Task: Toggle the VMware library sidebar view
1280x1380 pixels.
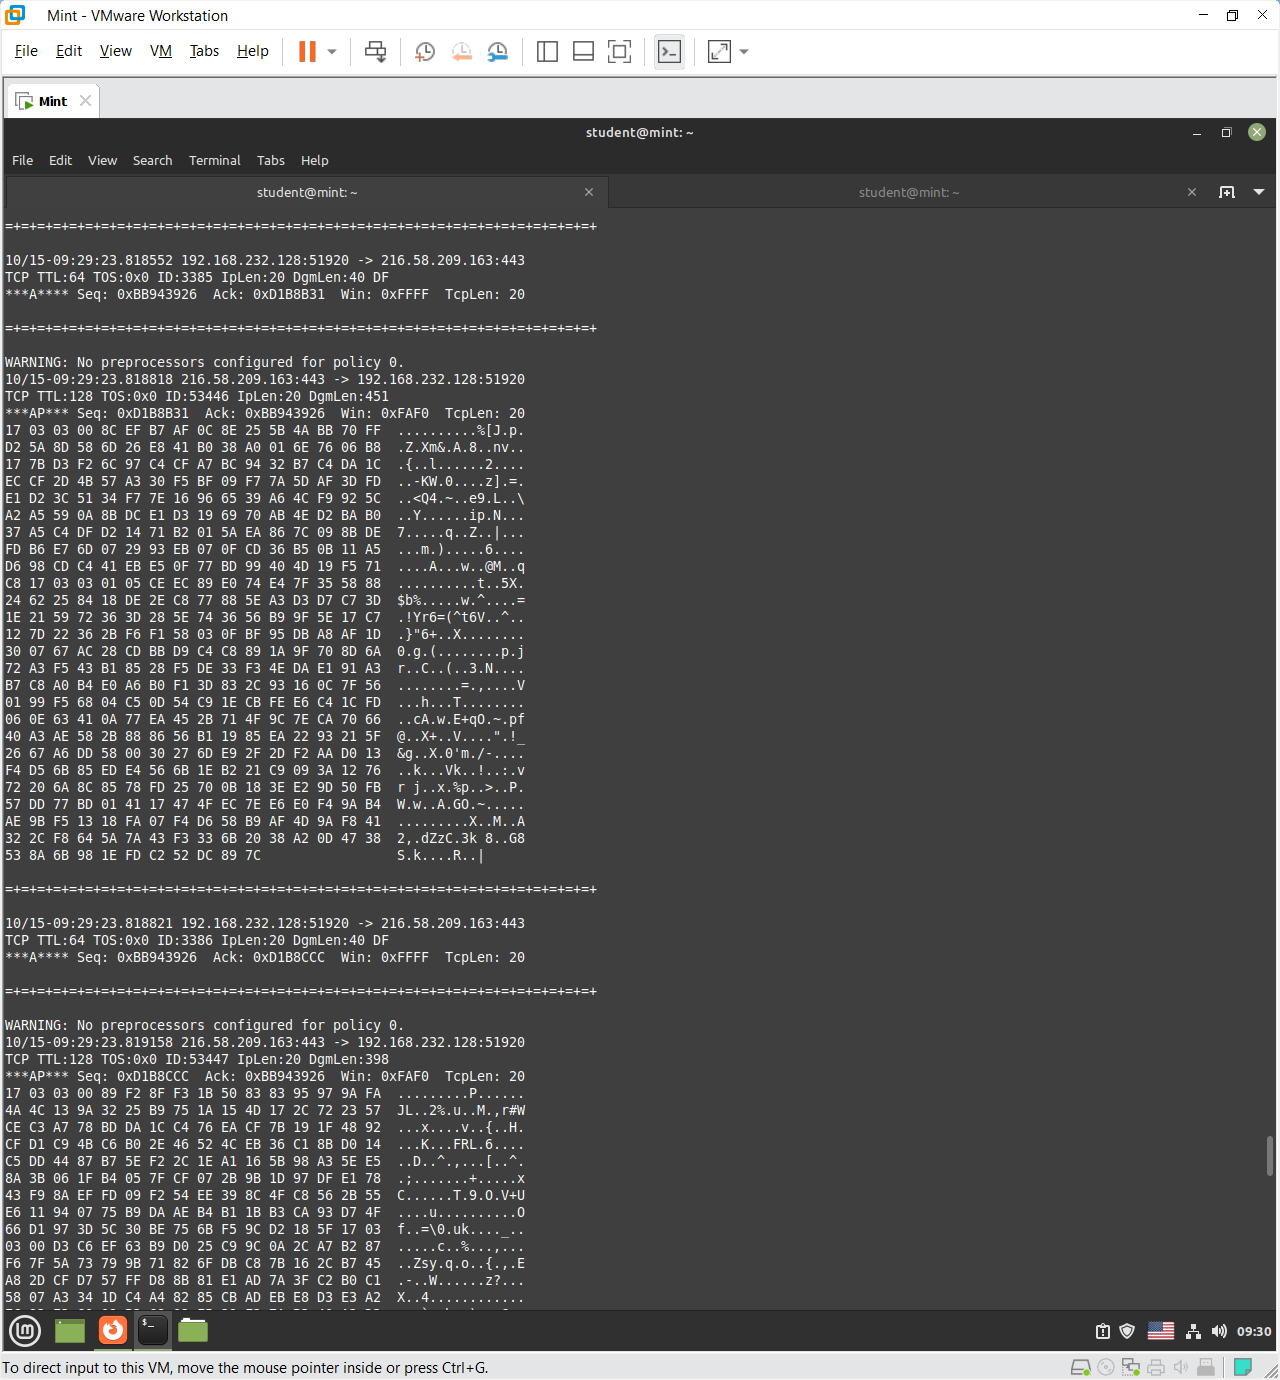Action: 547,52
